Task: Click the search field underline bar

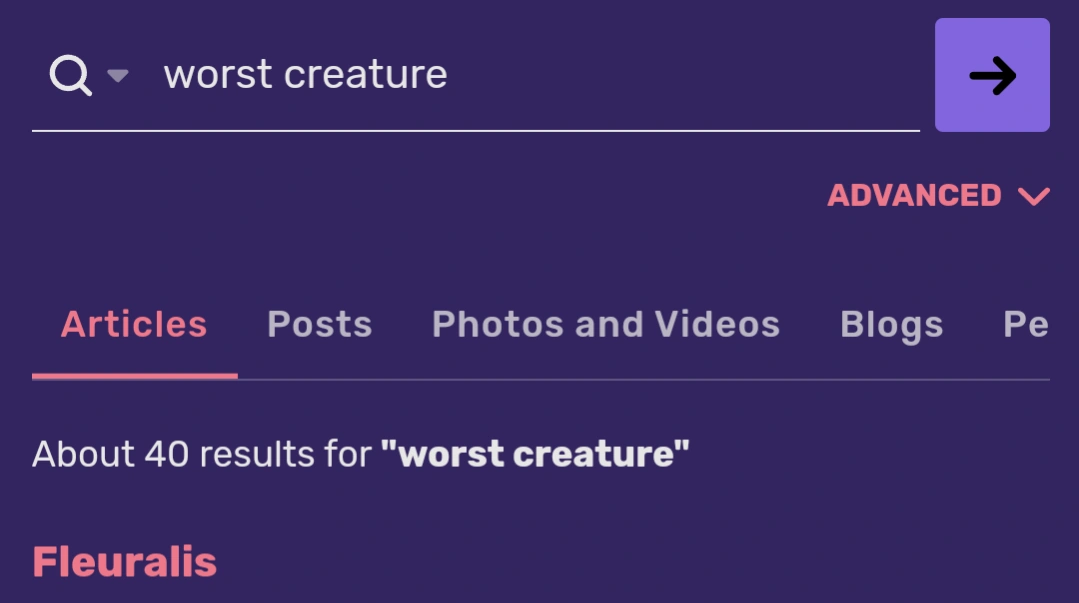Action: pos(475,128)
